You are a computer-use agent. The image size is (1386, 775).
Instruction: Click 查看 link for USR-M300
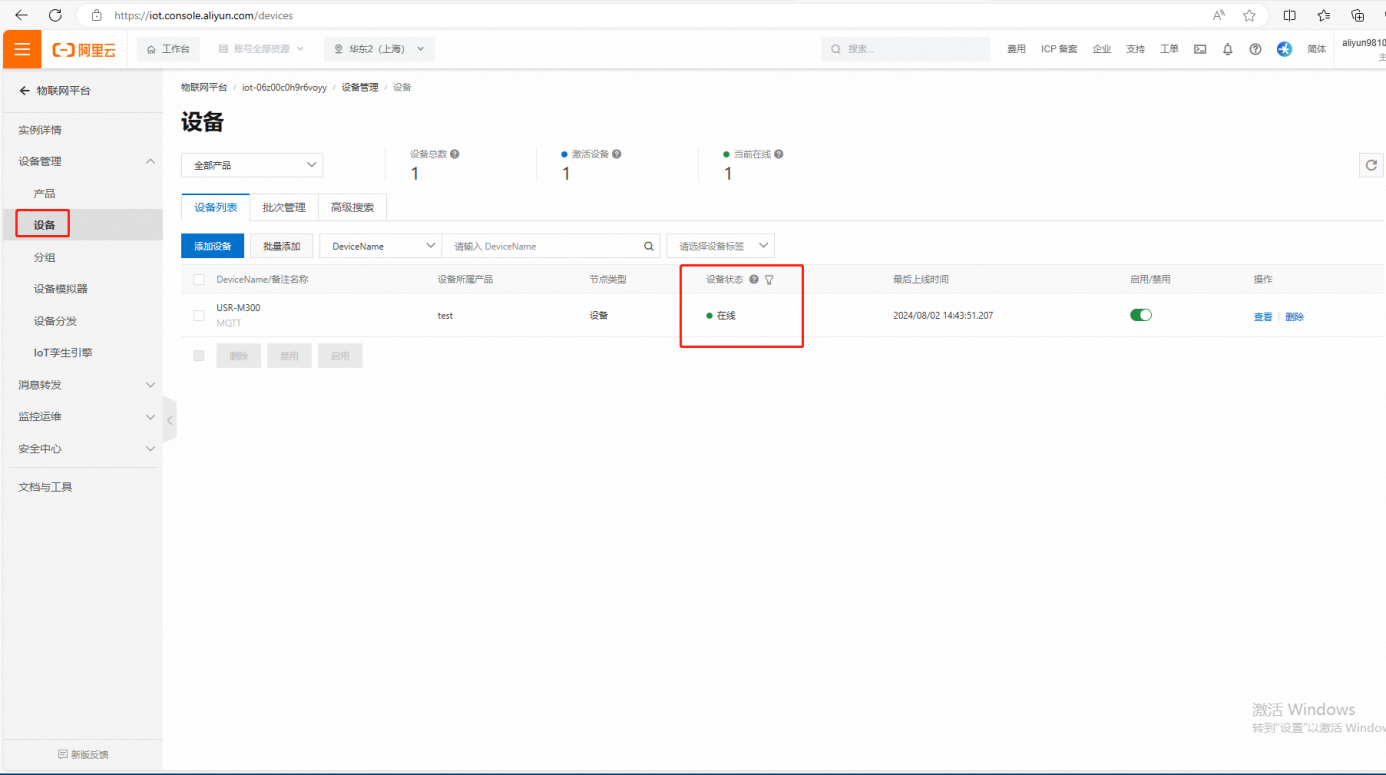click(1262, 317)
